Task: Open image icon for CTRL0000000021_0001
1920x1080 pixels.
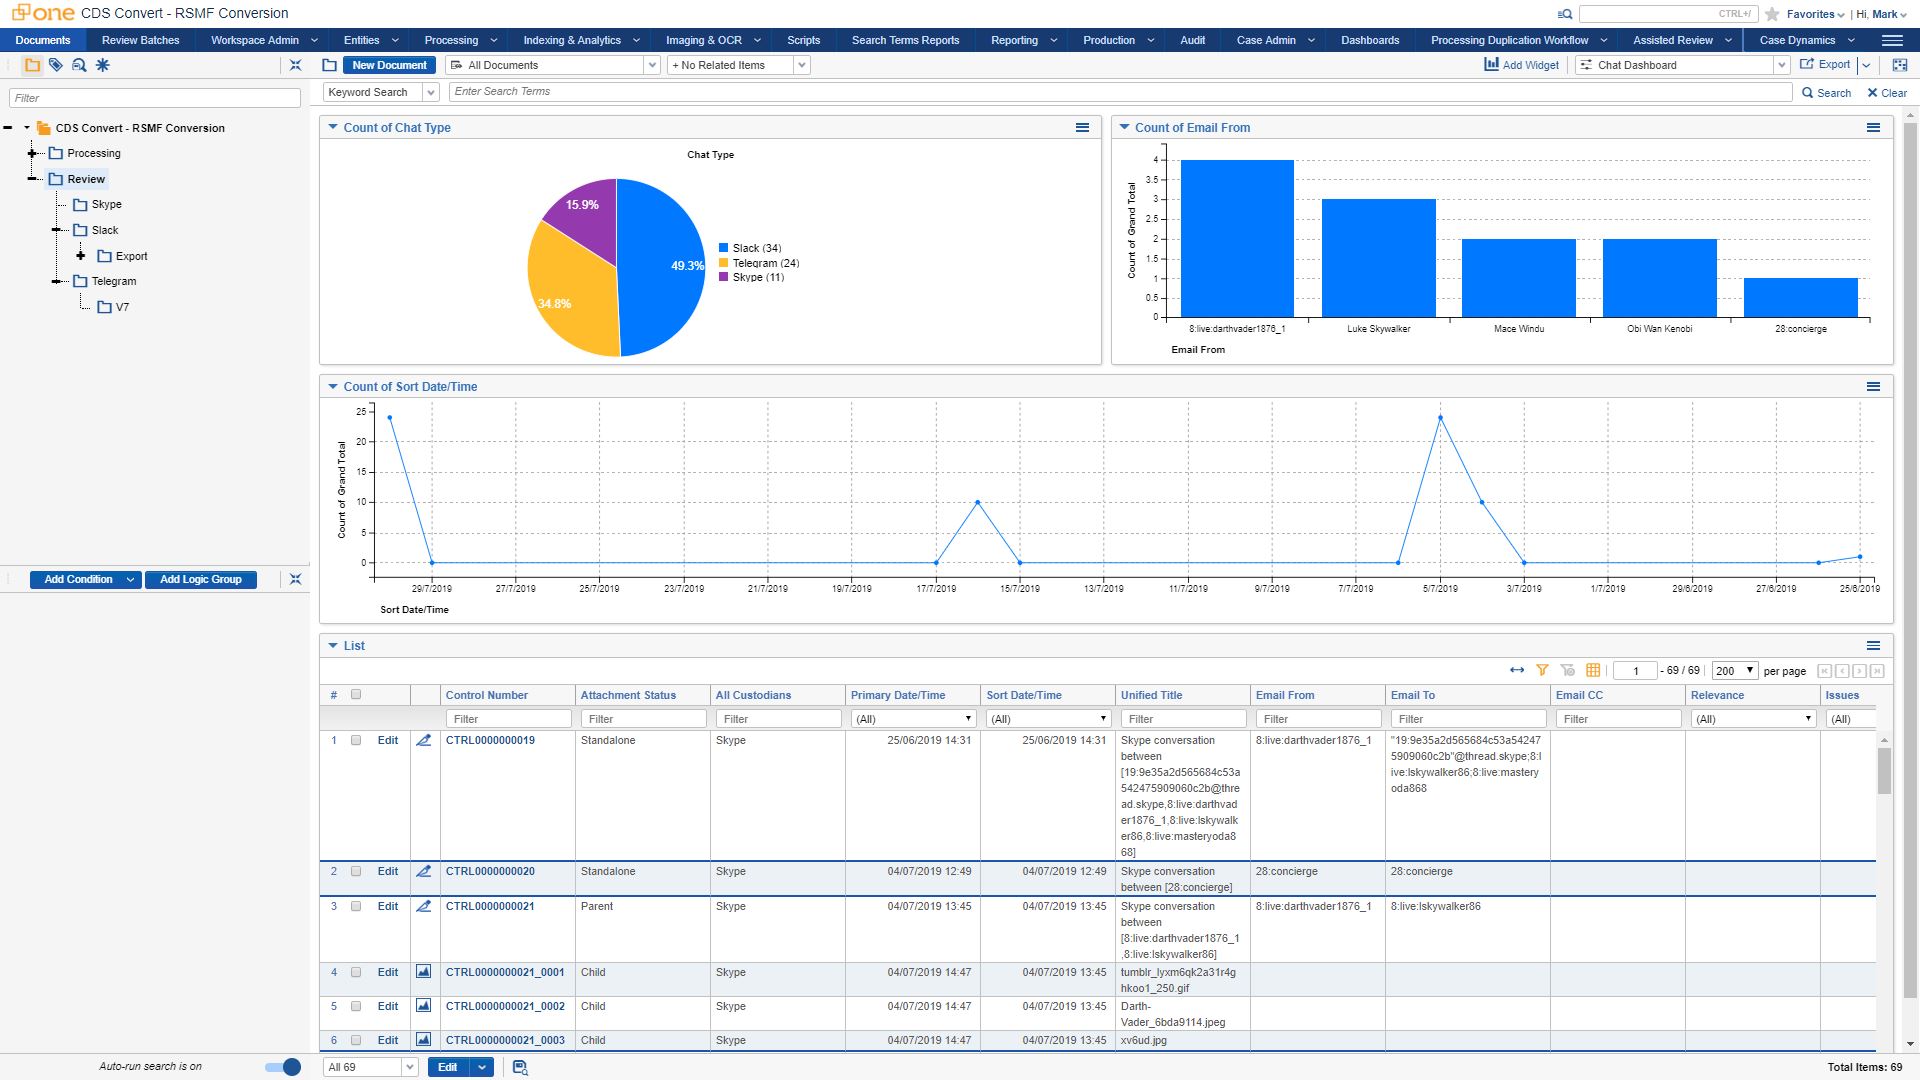Action: click(x=424, y=972)
